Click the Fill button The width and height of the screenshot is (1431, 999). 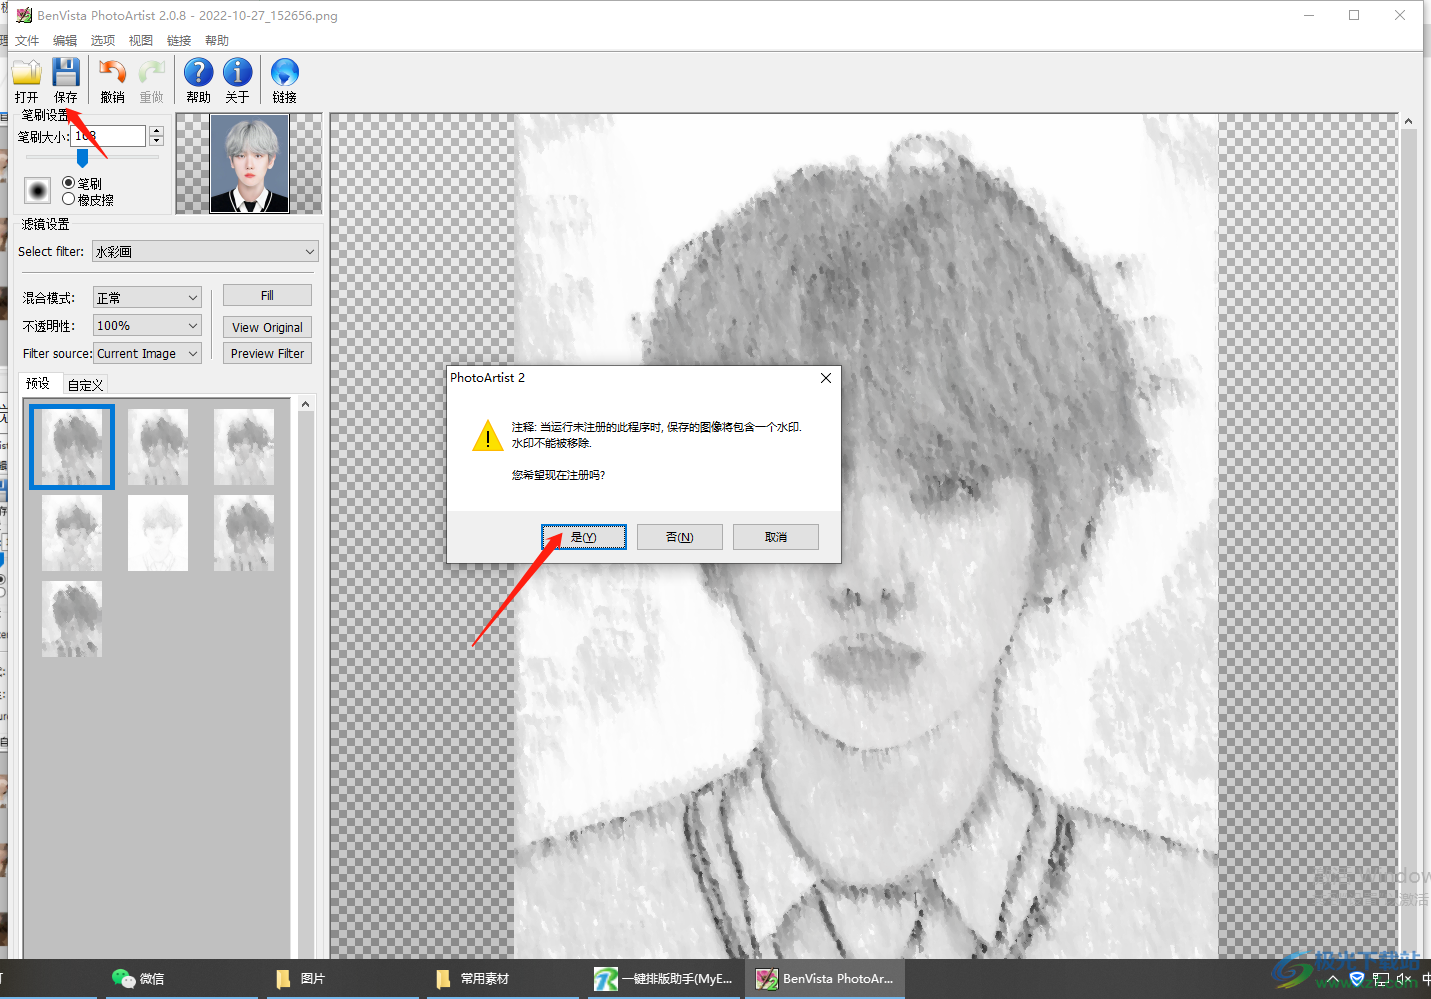[267, 296]
